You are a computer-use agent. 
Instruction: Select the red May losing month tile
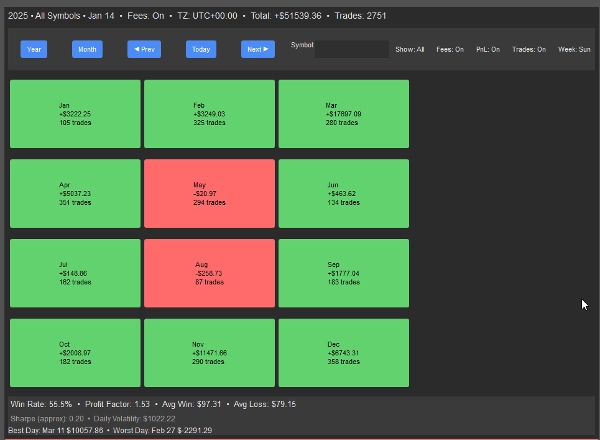point(209,193)
